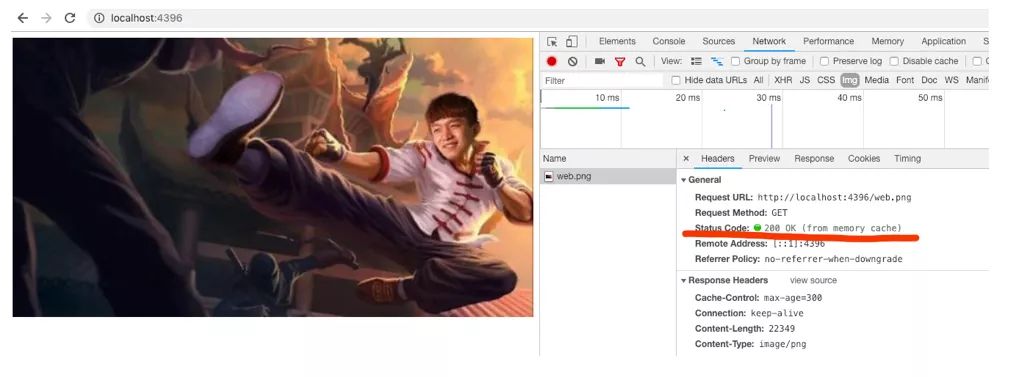Toggle the Img request filter
The image size is (1017, 377).
[850, 80]
